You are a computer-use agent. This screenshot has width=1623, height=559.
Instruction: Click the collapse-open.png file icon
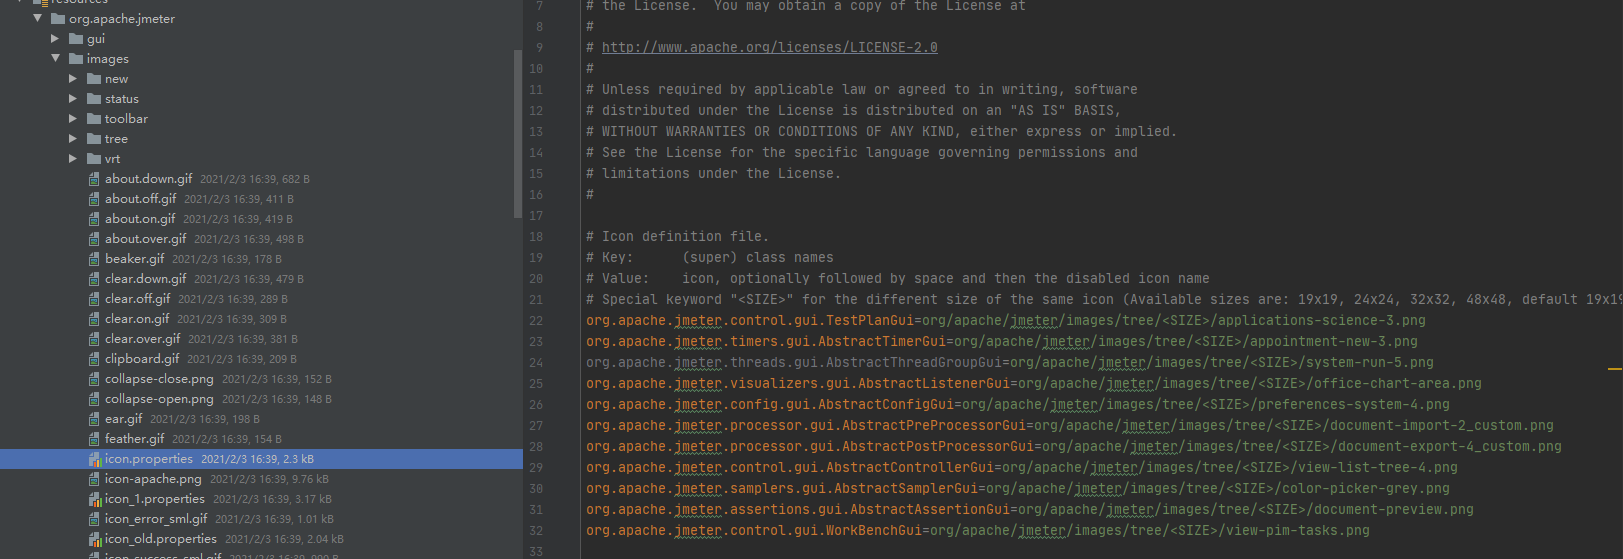[x=94, y=399]
